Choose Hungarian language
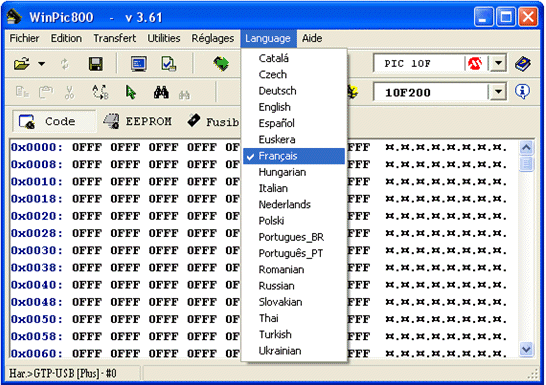The image size is (546, 385). (x=294, y=172)
